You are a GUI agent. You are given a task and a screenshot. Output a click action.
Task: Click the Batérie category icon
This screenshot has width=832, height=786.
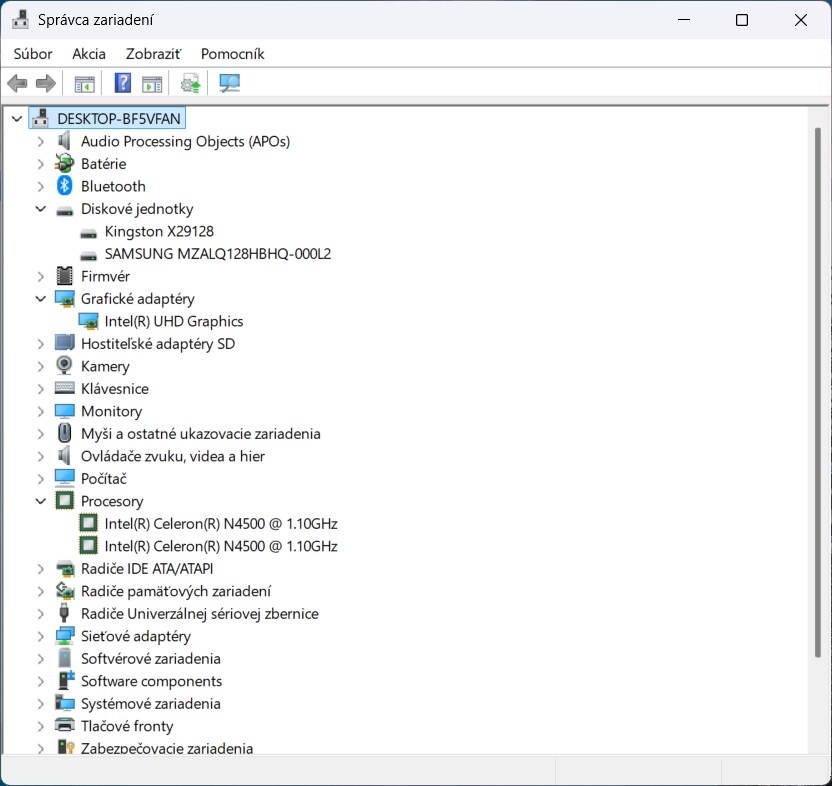point(64,163)
